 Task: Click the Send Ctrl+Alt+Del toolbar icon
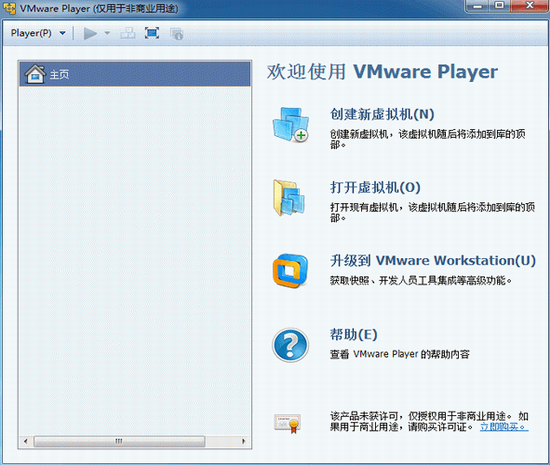[x=128, y=34]
